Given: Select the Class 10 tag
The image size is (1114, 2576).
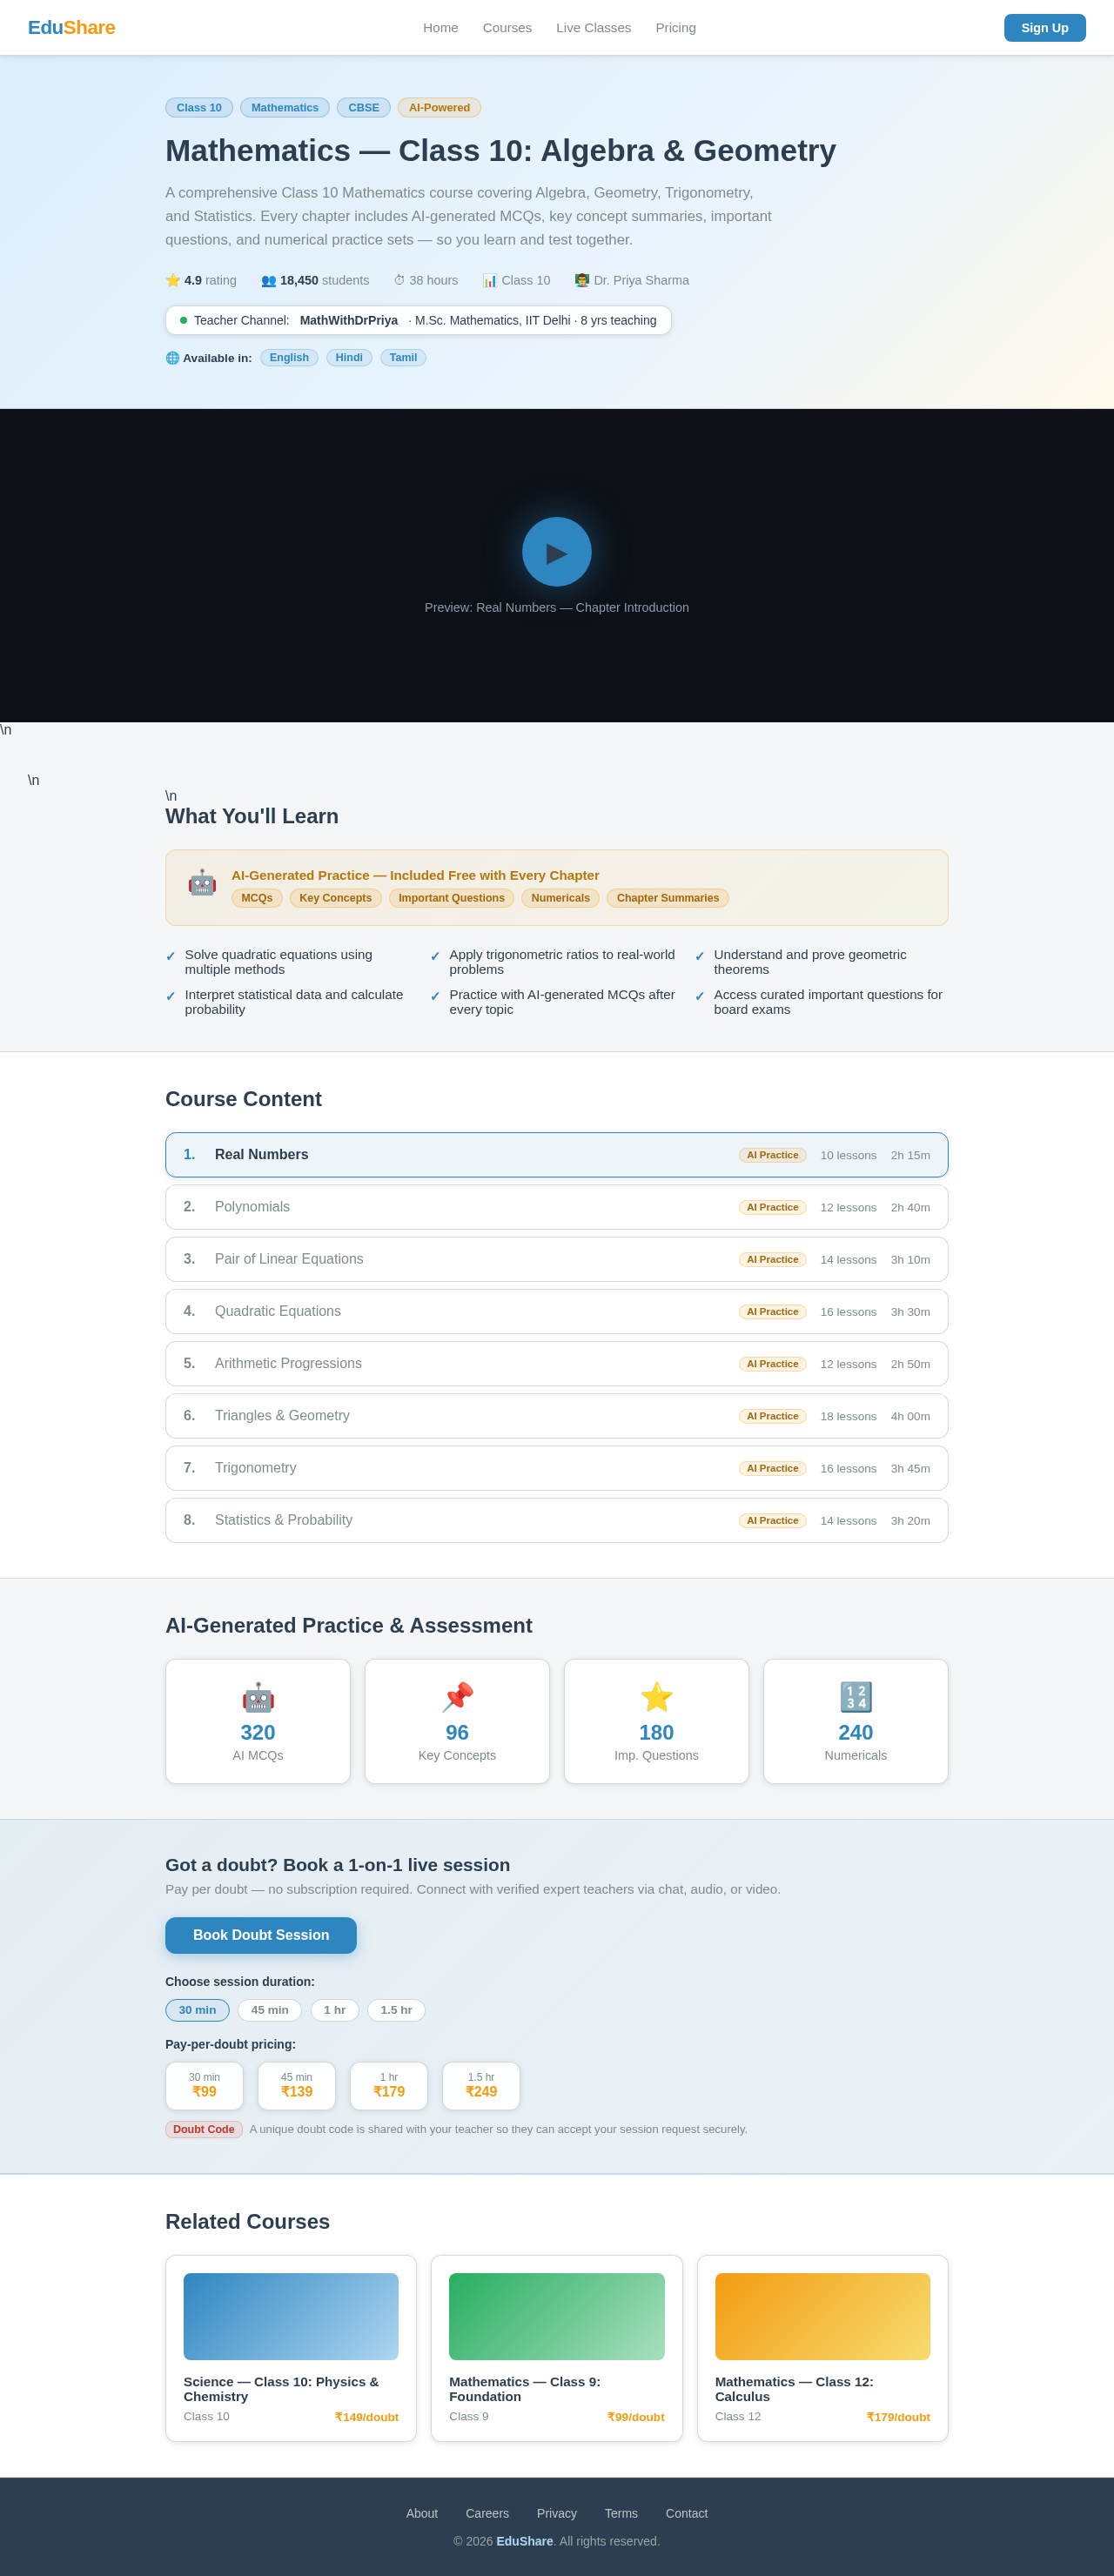Looking at the screenshot, I should click(x=199, y=108).
